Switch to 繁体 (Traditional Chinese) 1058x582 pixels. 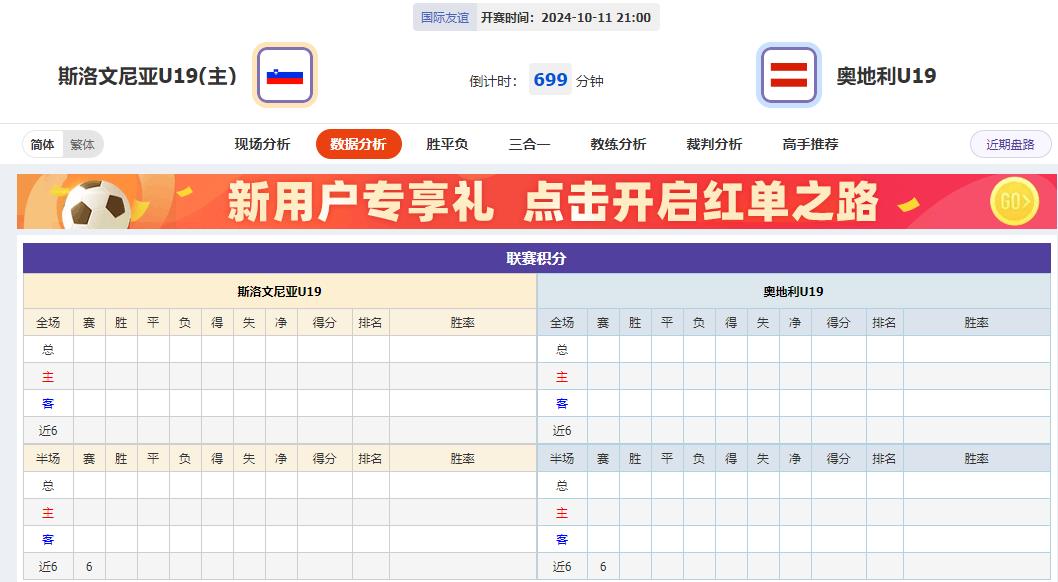81,144
